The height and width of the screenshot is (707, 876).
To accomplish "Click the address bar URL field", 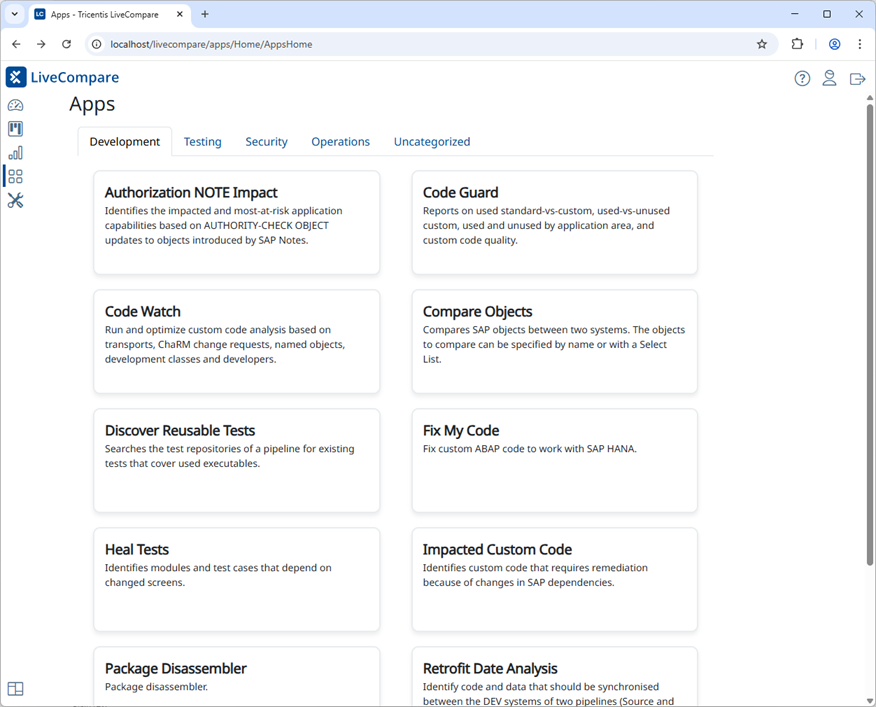I will tap(430, 44).
